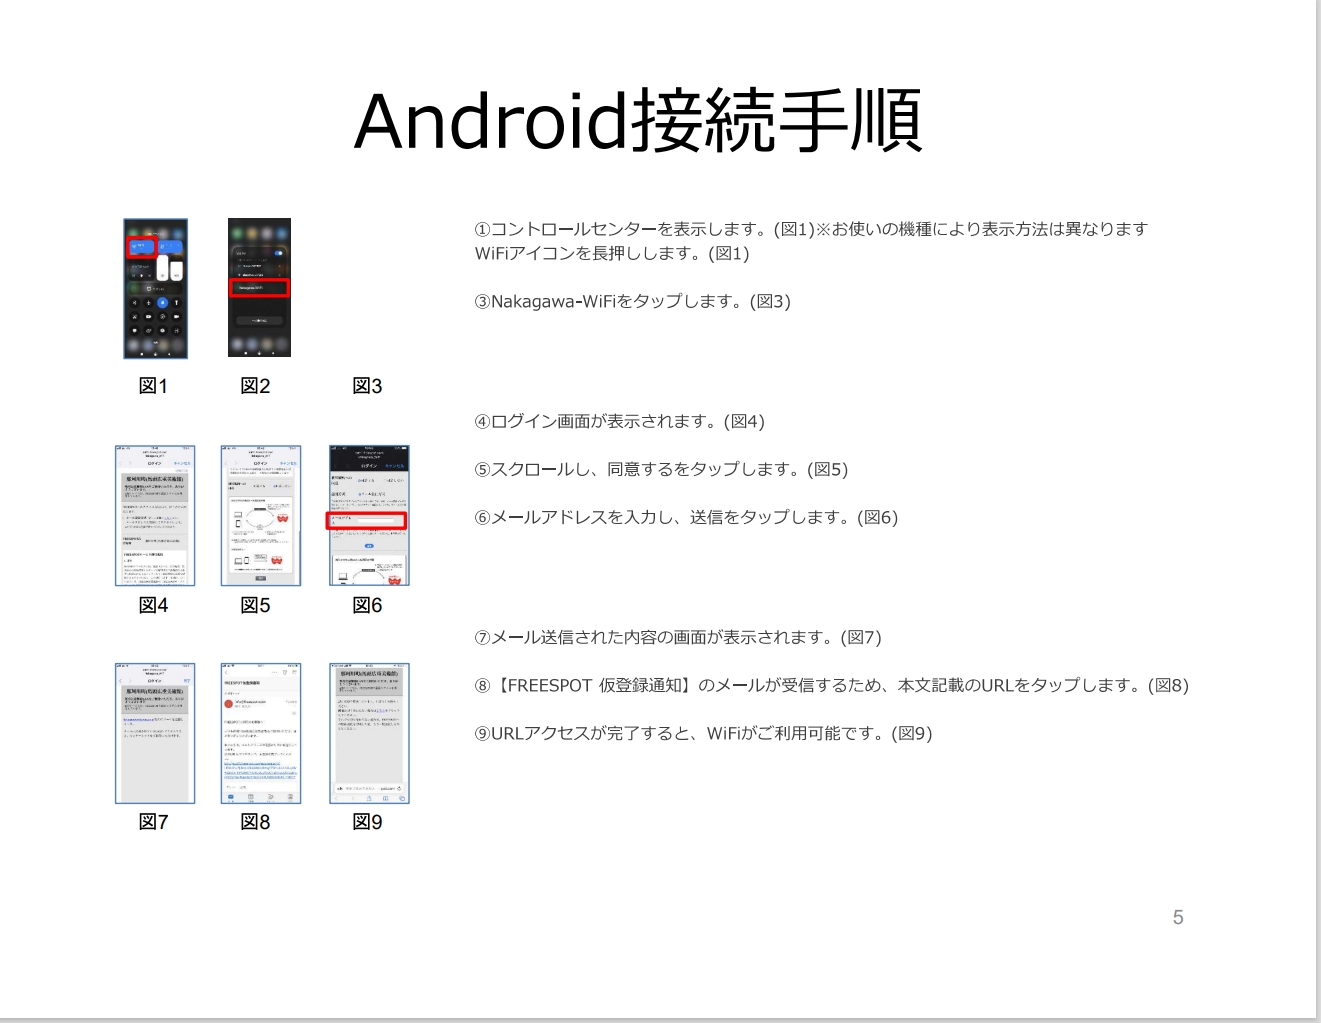Open the tab overview icon in 図9
This screenshot has width=1321, height=1023.
(x=402, y=797)
